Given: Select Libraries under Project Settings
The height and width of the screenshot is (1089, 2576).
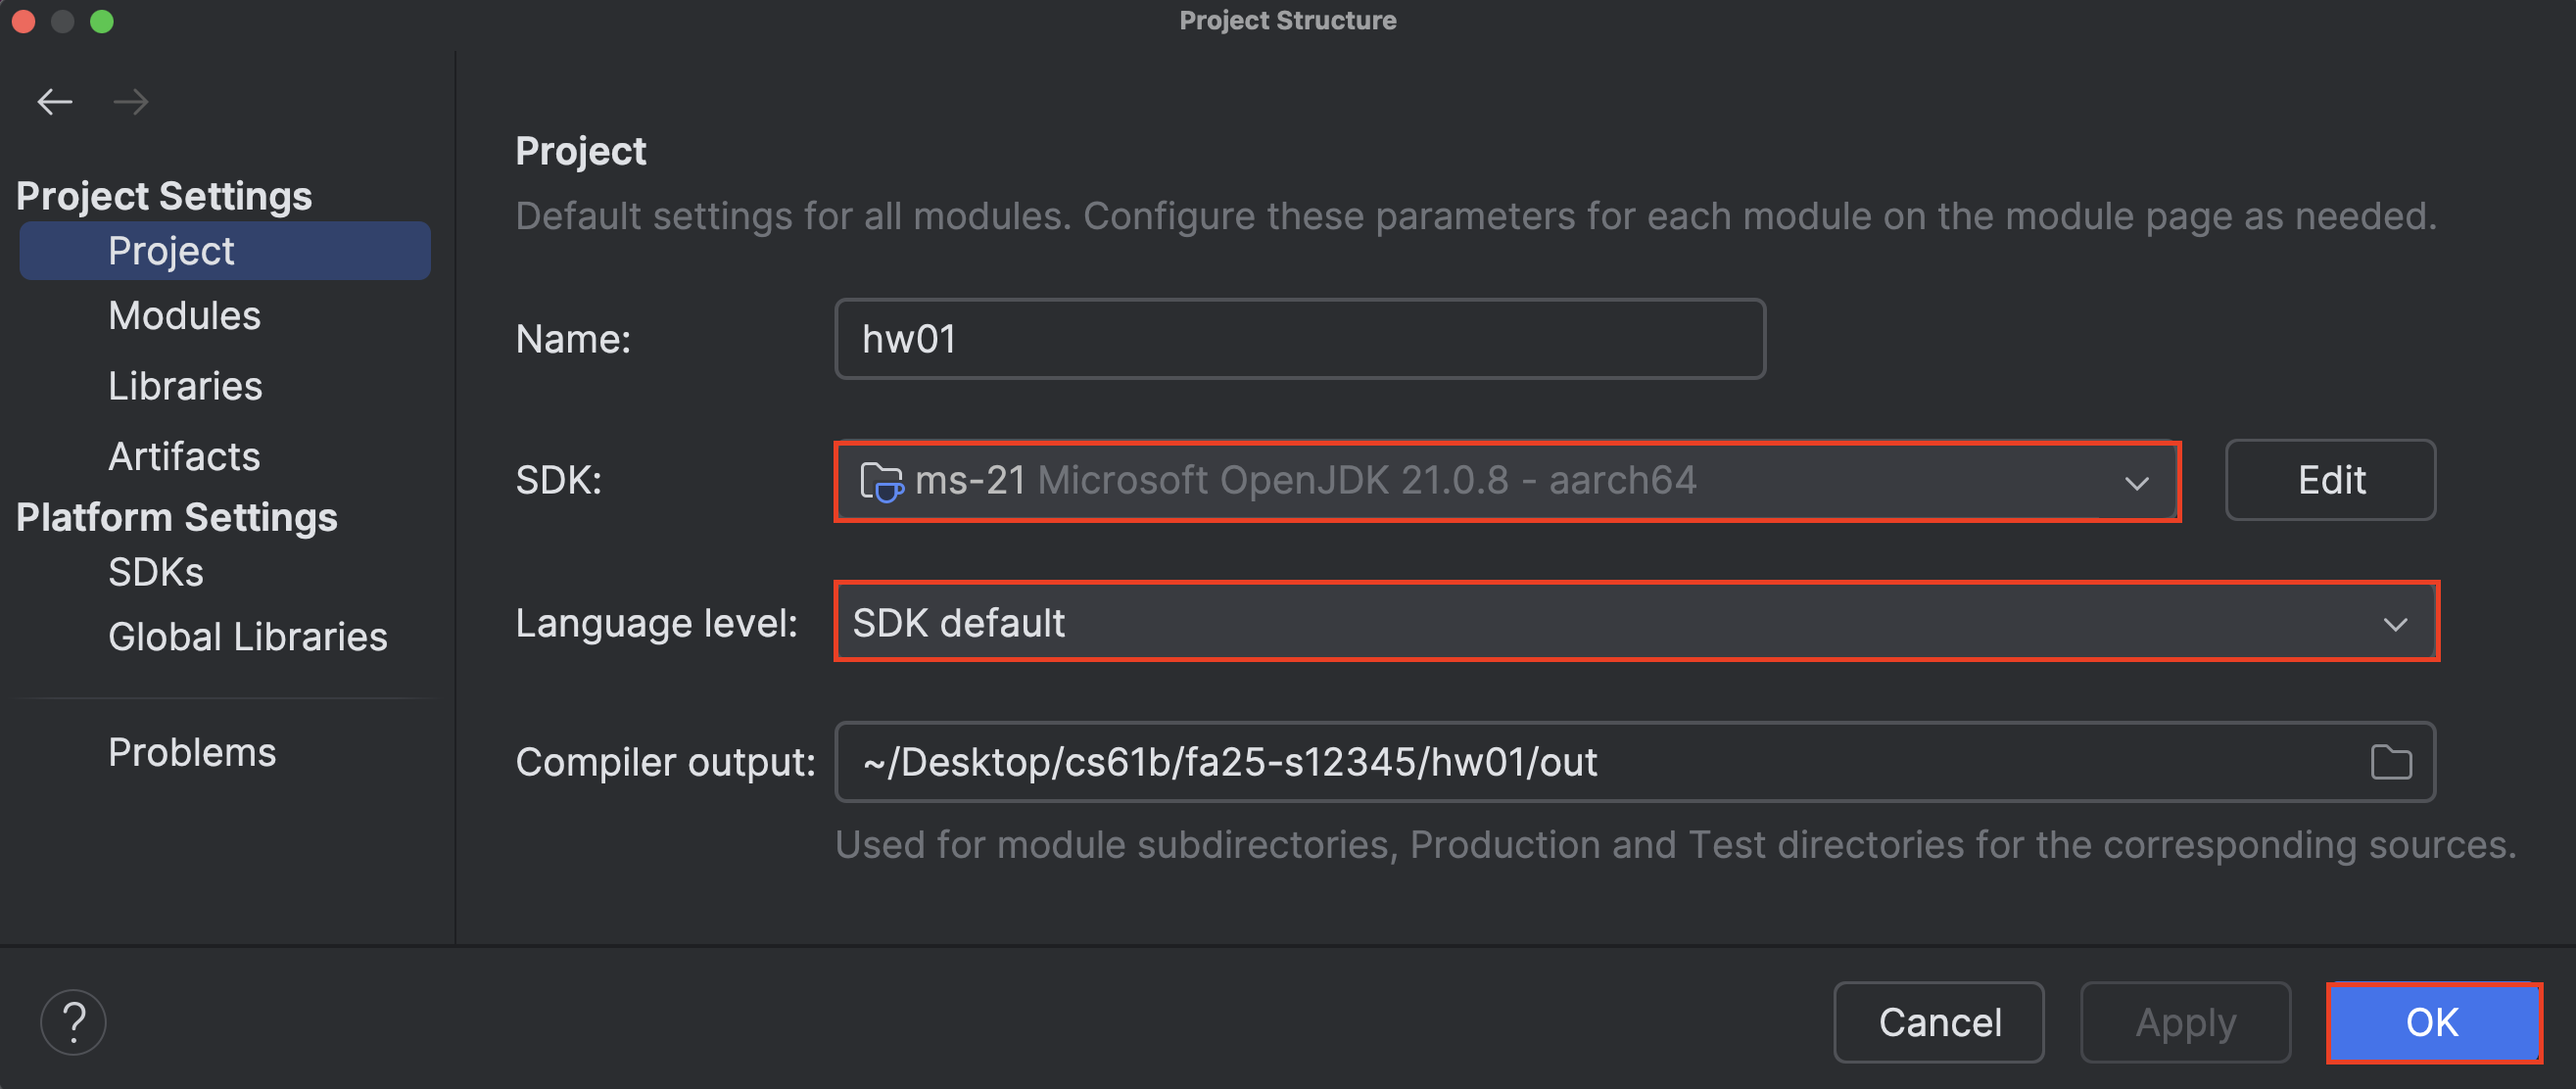Looking at the screenshot, I should coord(185,385).
